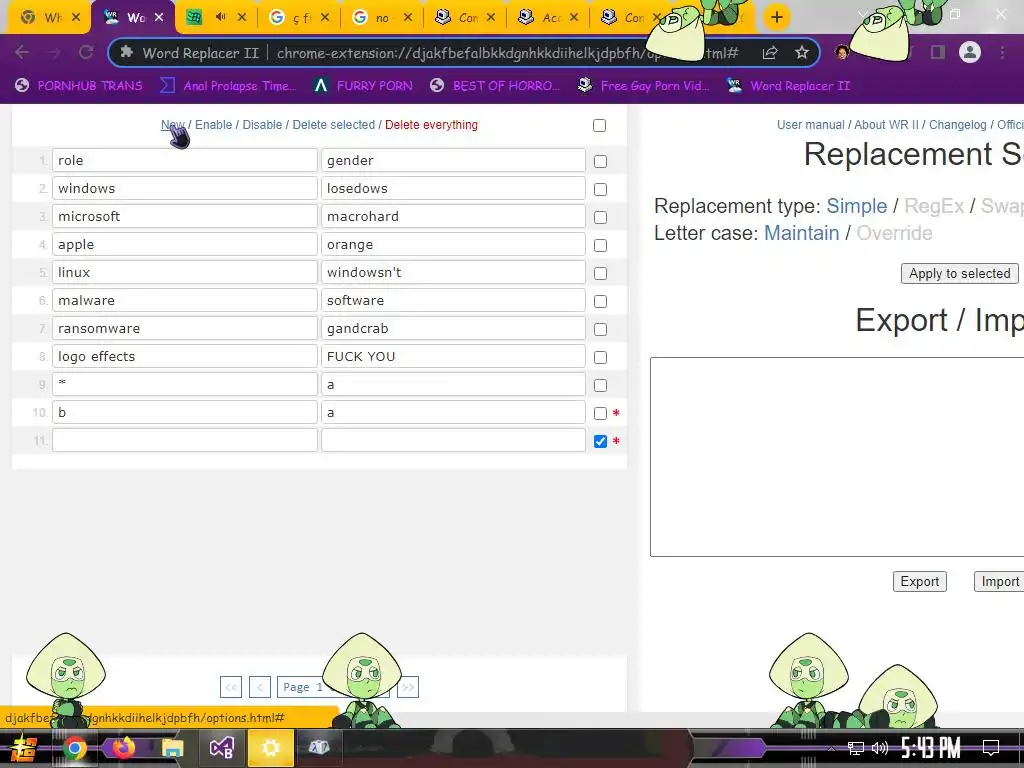1024x768 pixels.
Task: Check the box for the 'windows' row
Action: [x=600, y=189]
